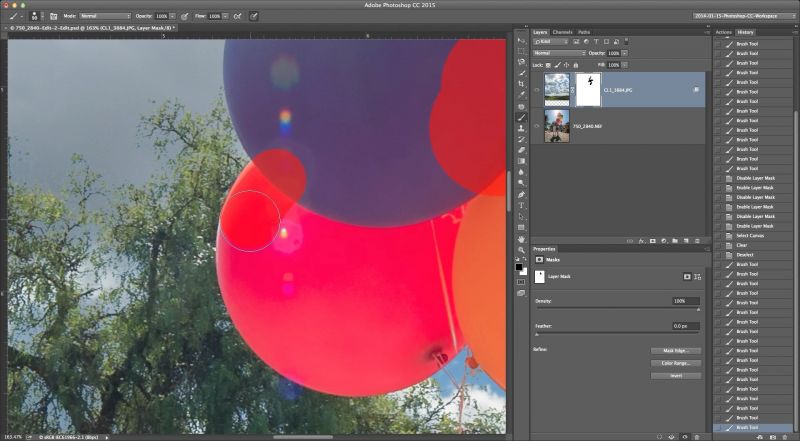Select the Eraser tool
The width and height of the screenshot is (800, 441).
[x=521, y=151]
